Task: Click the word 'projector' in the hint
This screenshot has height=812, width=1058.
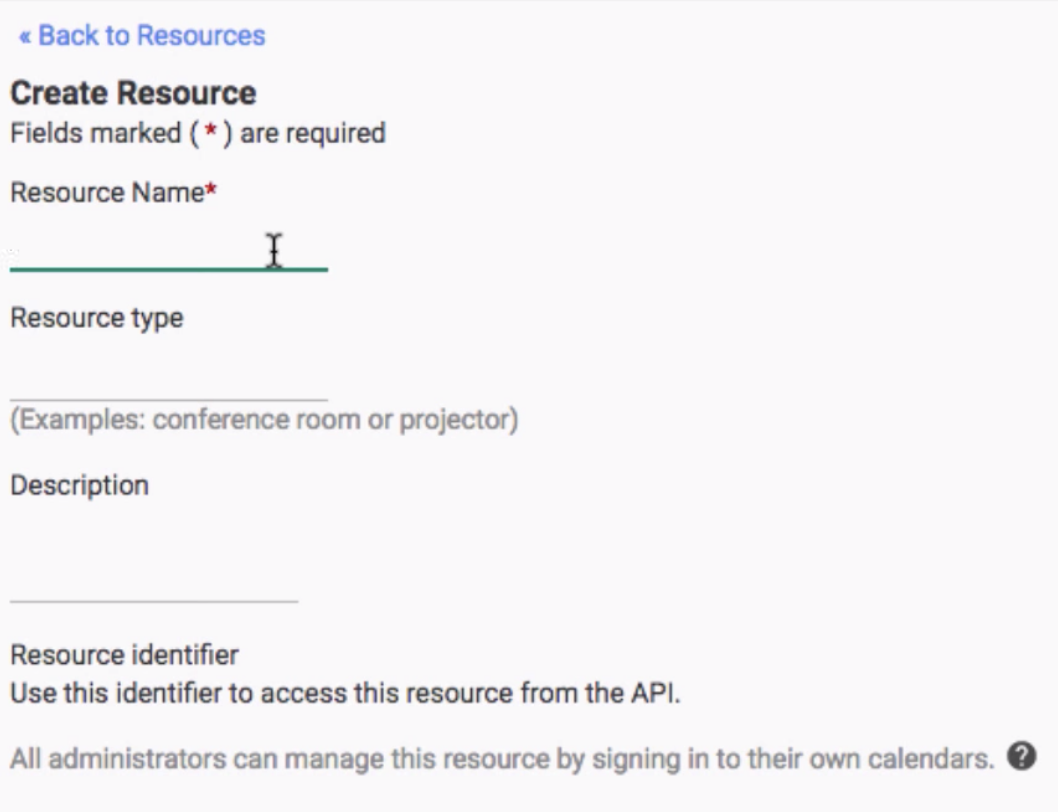Action: [454, 420]
